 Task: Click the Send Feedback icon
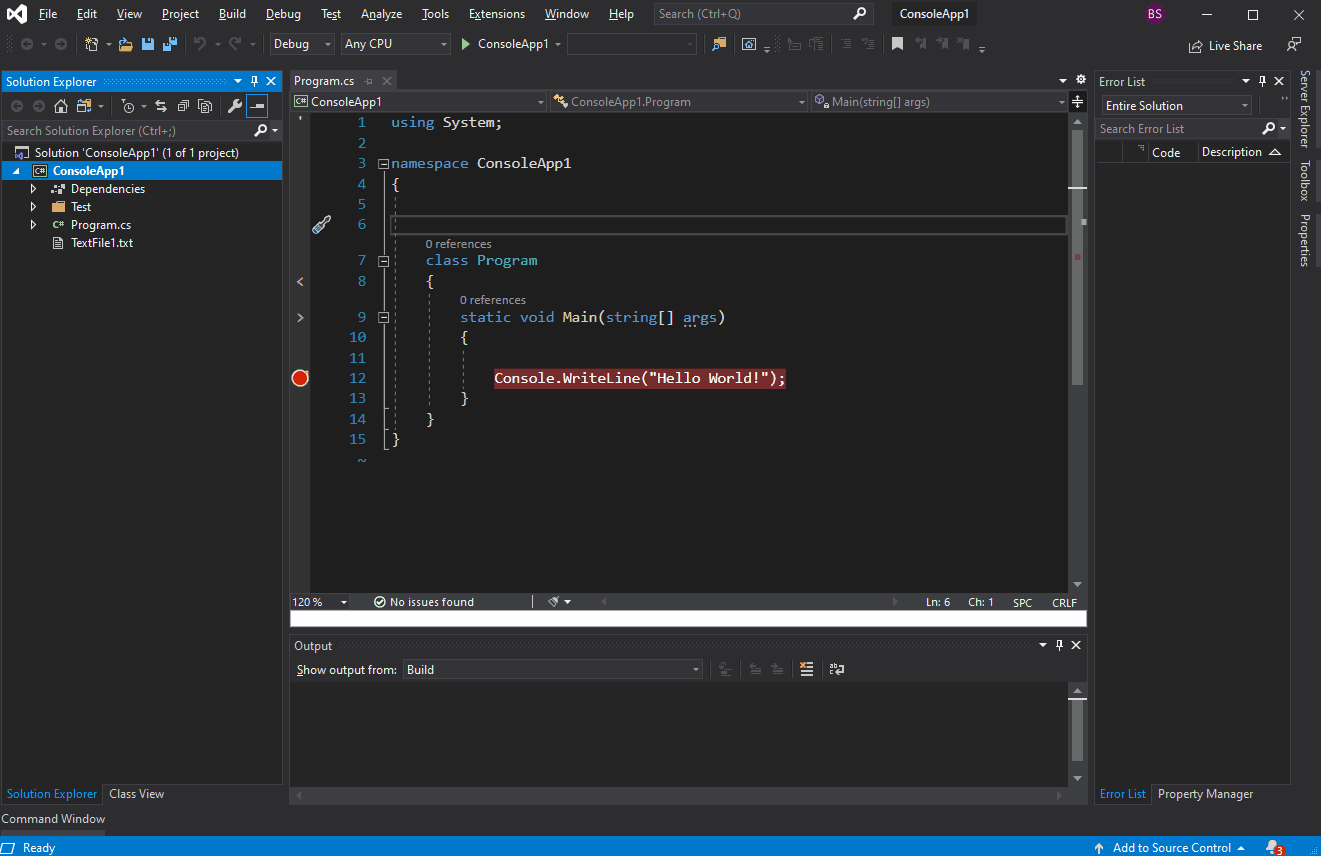click(1294, 45)
